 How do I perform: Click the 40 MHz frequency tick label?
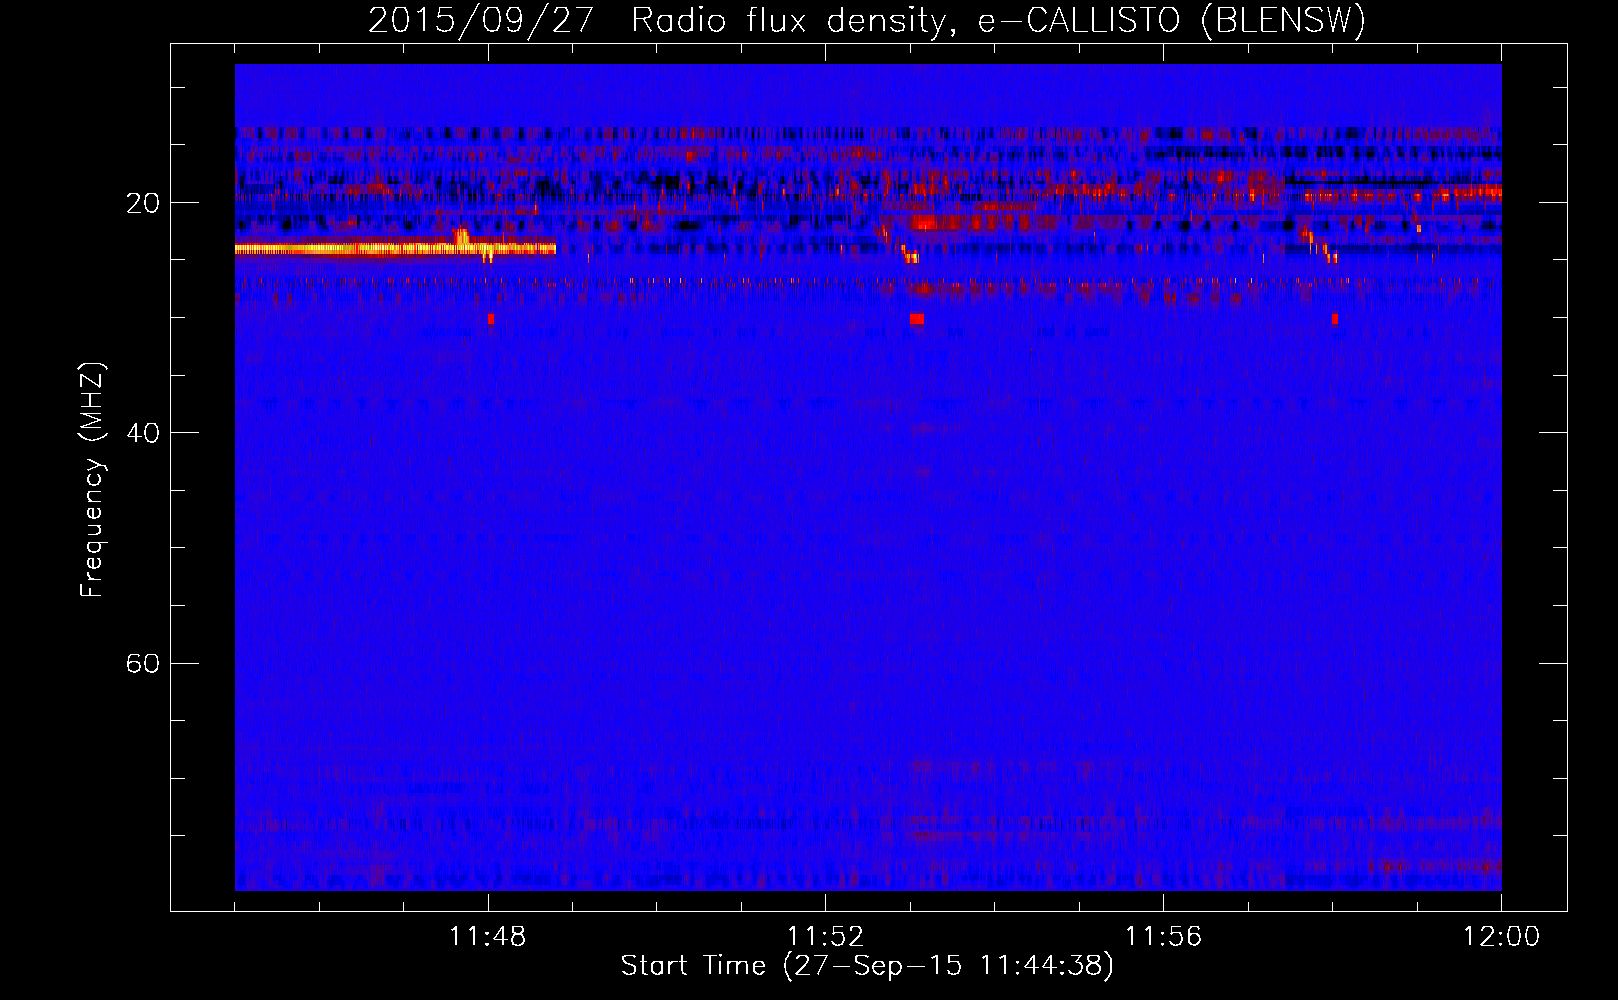tap(143, 433)
